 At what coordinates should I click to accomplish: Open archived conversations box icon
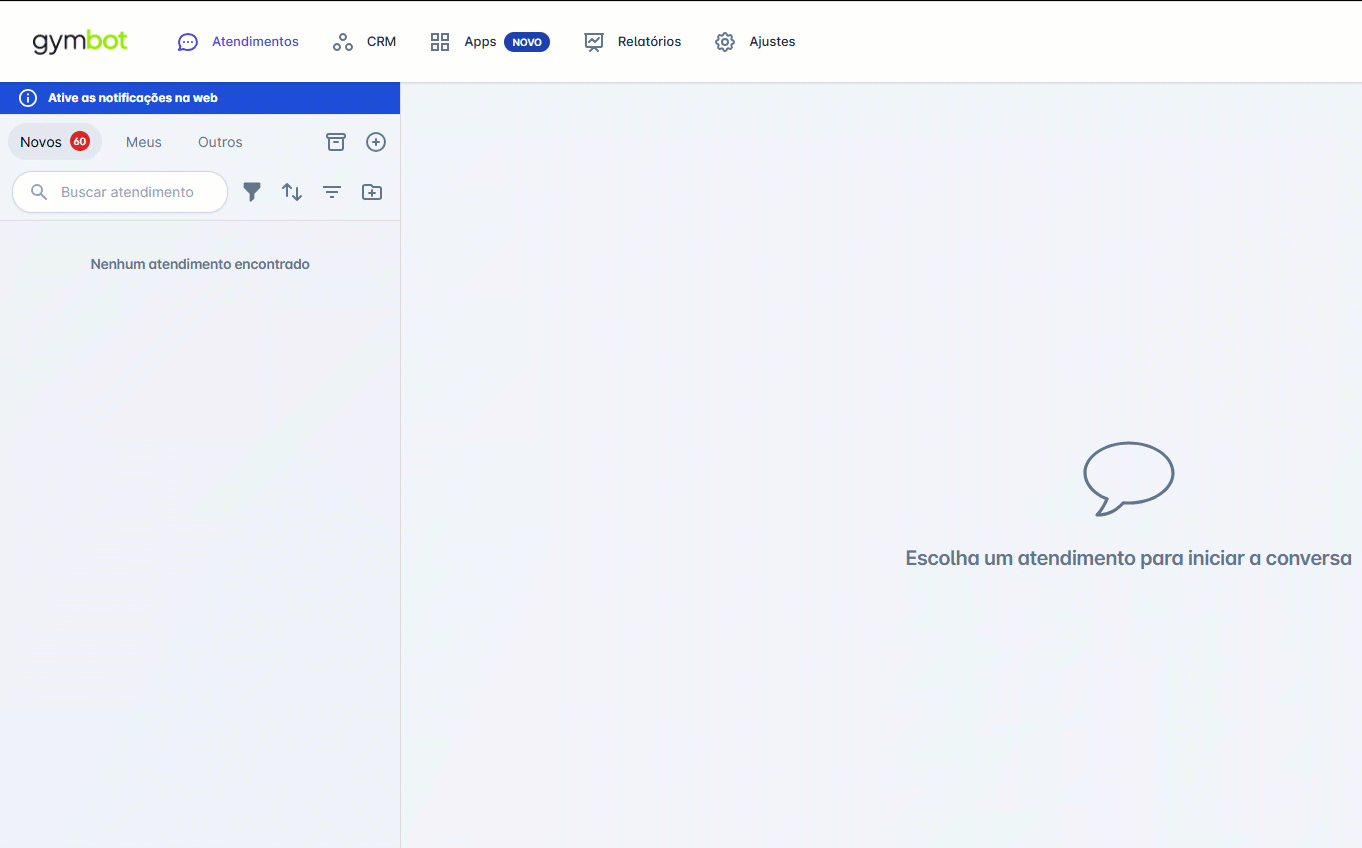336,142
